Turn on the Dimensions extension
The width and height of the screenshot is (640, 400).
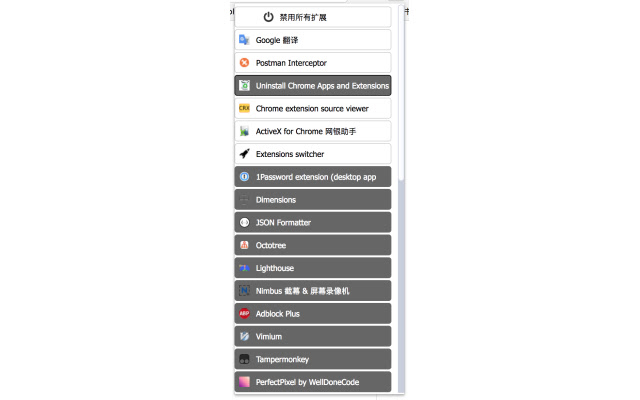point(313,200)
